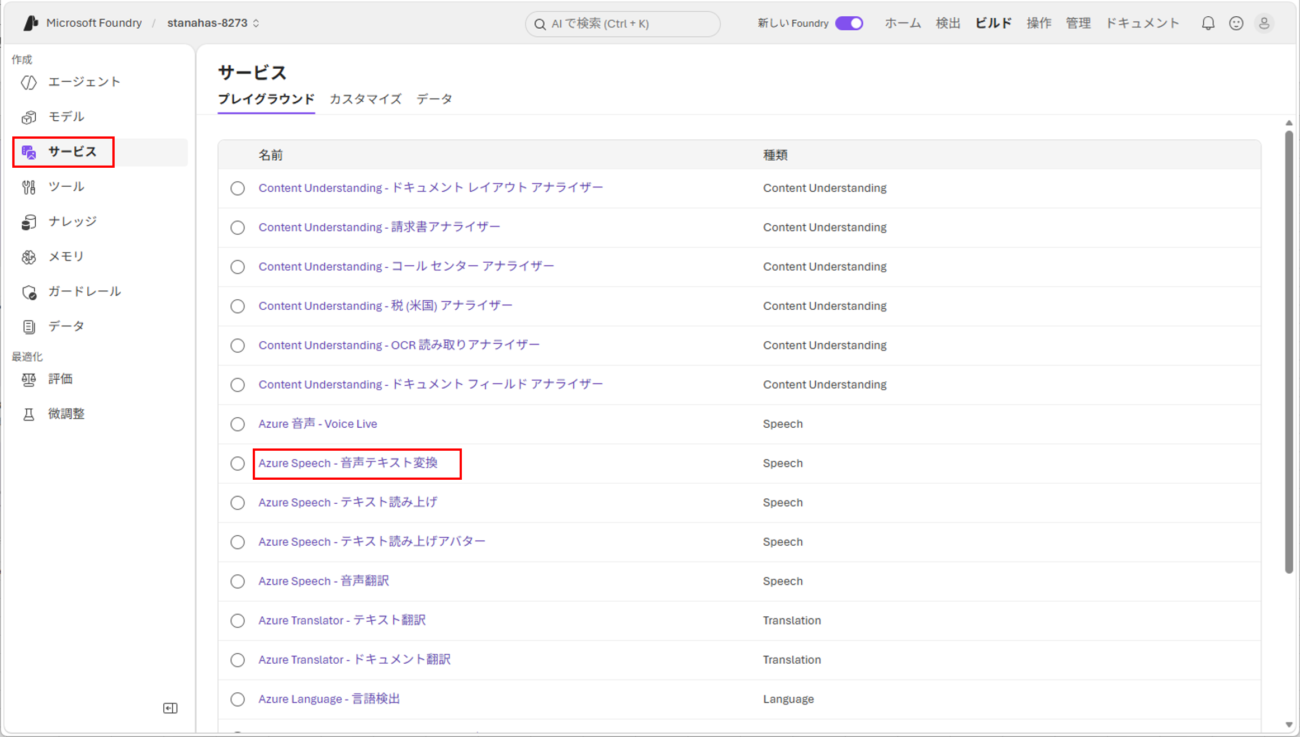Screen dimensions: 1300x737
Task: Switch to the カスタマイズ tab
Action: coord(365,99)
